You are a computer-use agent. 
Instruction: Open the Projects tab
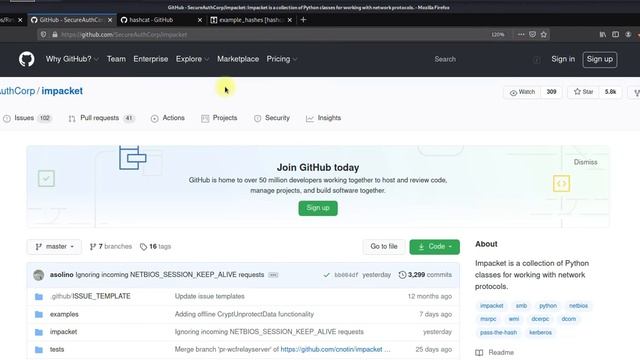[x=219, y=118]
